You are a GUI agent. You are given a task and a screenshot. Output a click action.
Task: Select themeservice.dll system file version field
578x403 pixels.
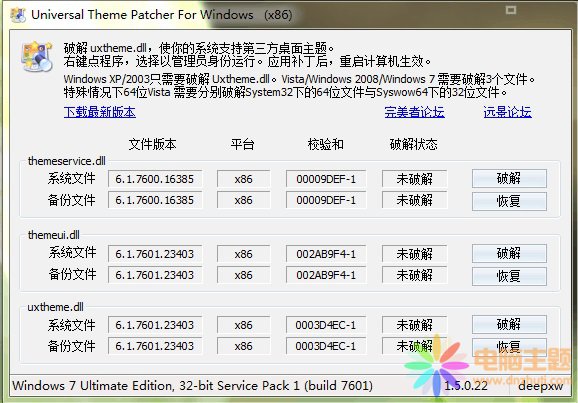(x=155, y=179)
